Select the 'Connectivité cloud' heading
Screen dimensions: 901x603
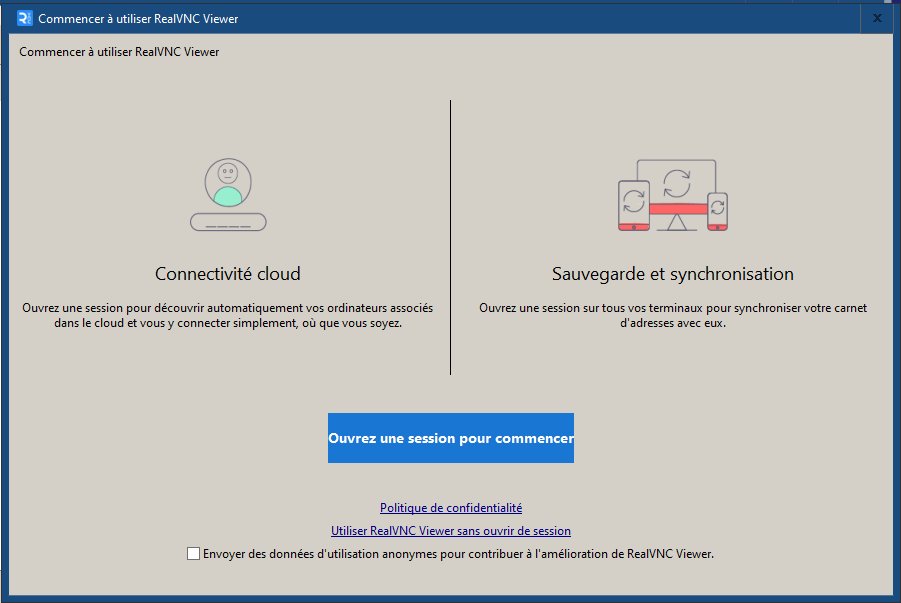click(x=228, y=274)
